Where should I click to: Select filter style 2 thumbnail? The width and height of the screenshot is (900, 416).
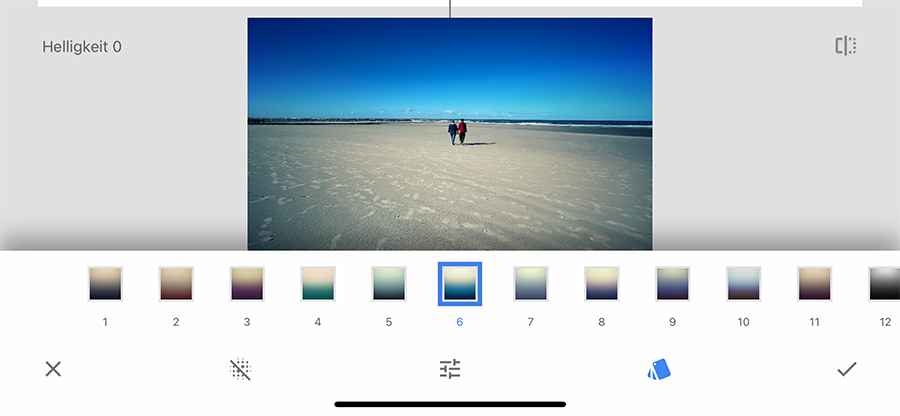(x=176, y=284)
